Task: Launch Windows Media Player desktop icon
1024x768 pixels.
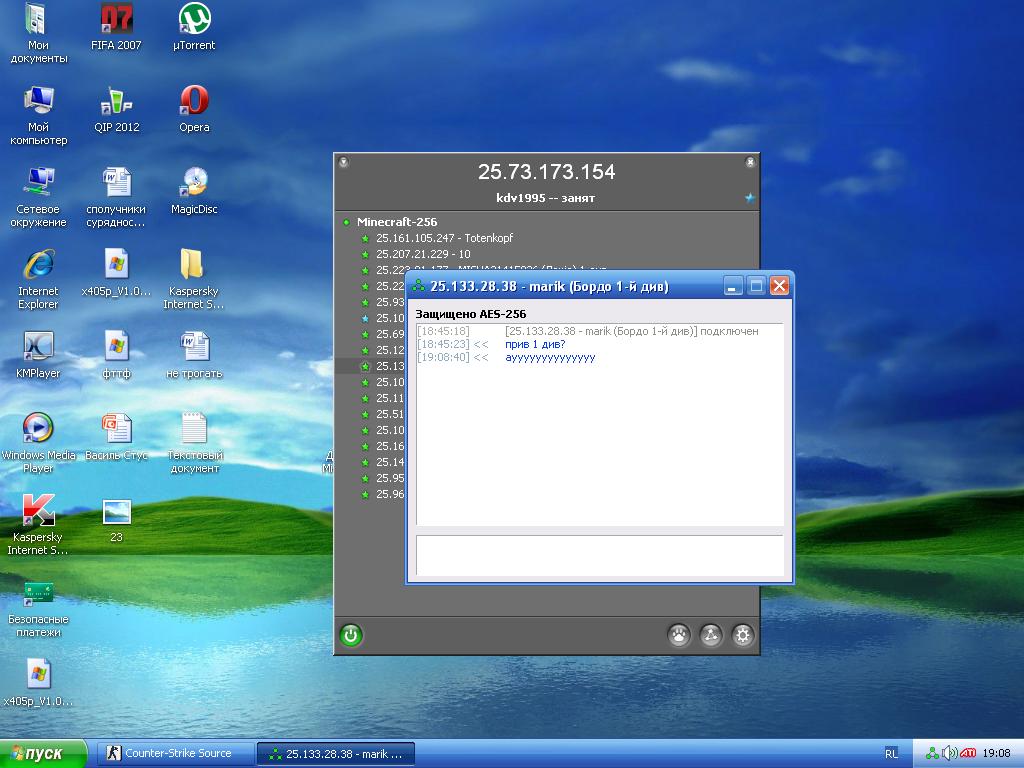Action: tap(38, 443)
